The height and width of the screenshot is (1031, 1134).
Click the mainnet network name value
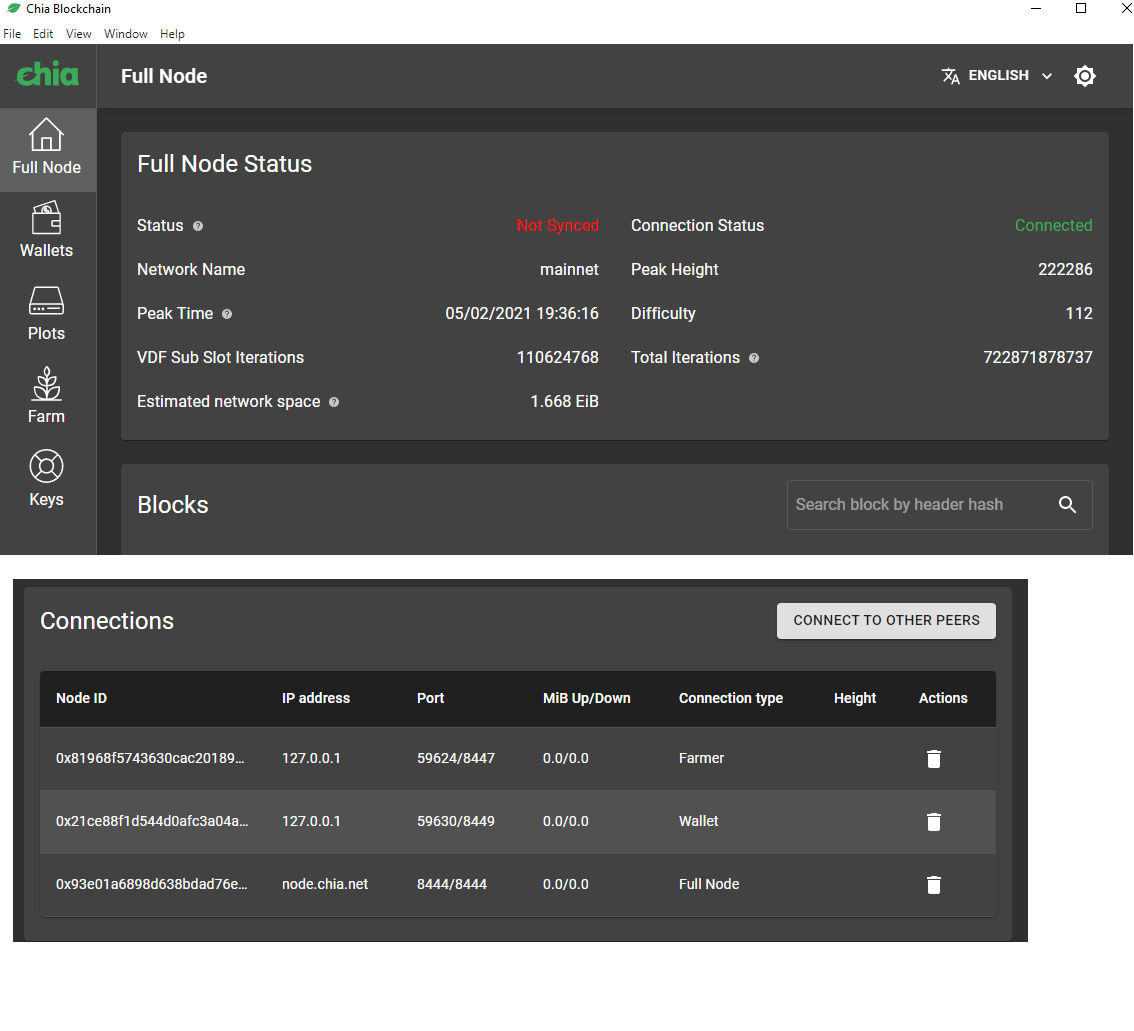coord(569,270)
